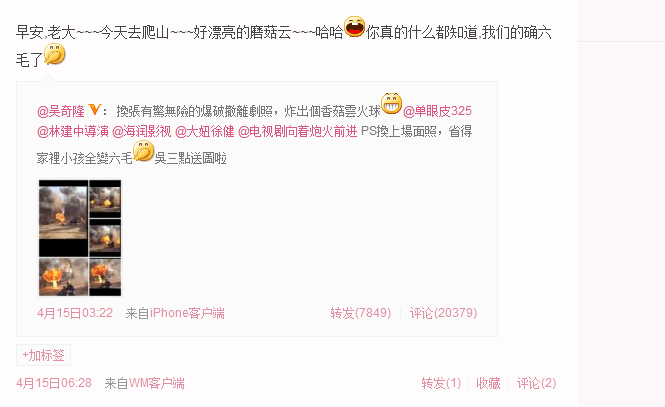Open original post timestamp 4月15日03:22

tap(75, 313)
